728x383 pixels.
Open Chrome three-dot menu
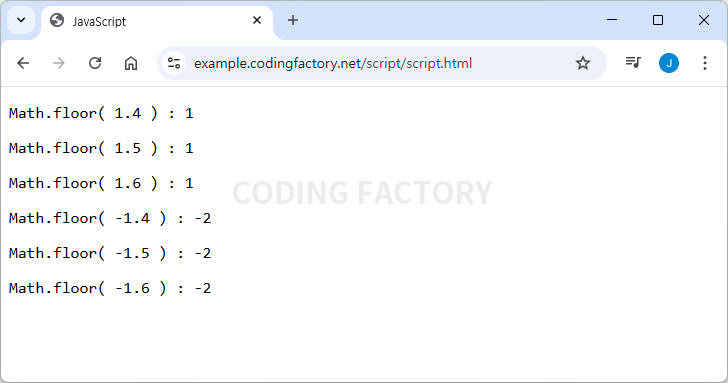tap(705, 63)
